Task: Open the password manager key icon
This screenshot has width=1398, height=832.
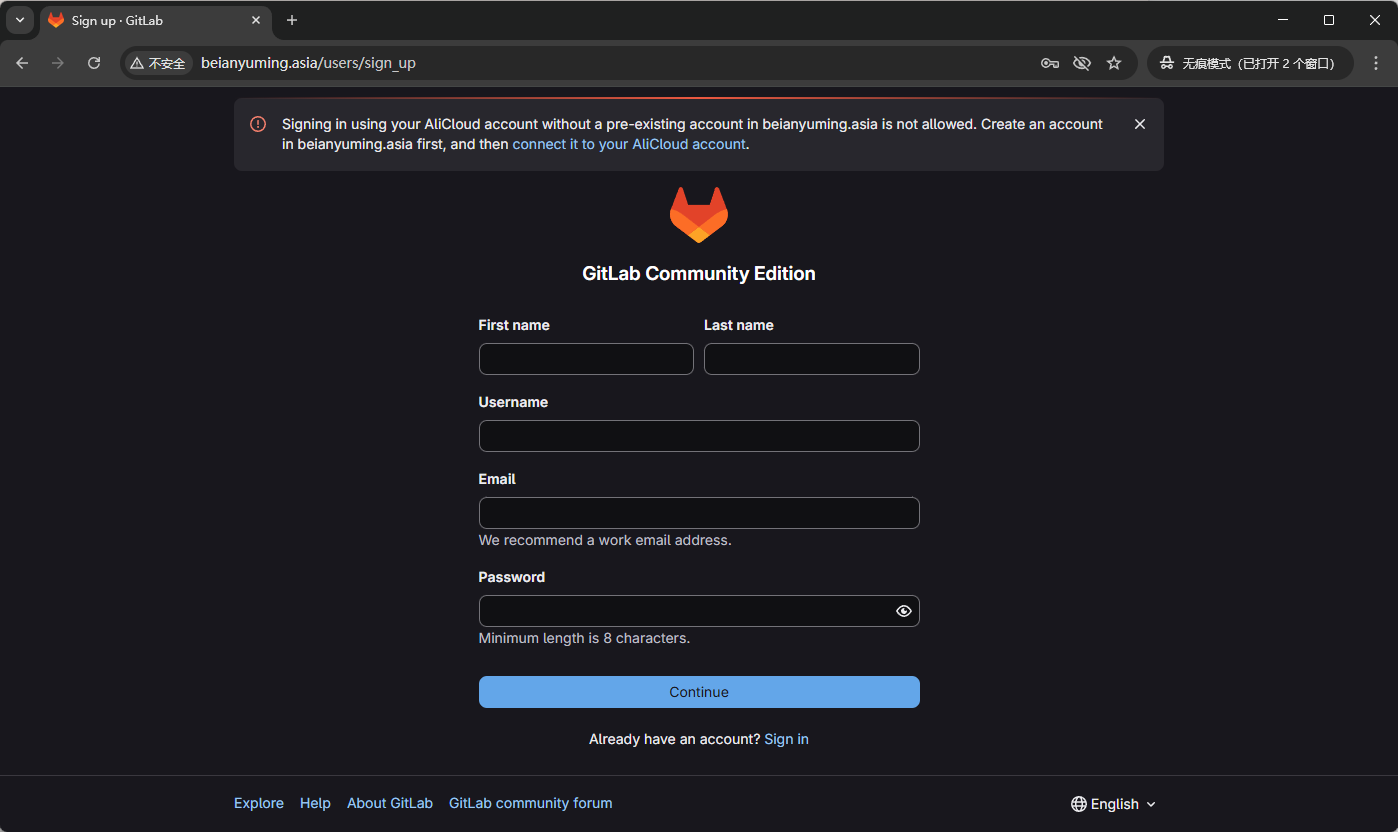Action: click(1049, 63)
